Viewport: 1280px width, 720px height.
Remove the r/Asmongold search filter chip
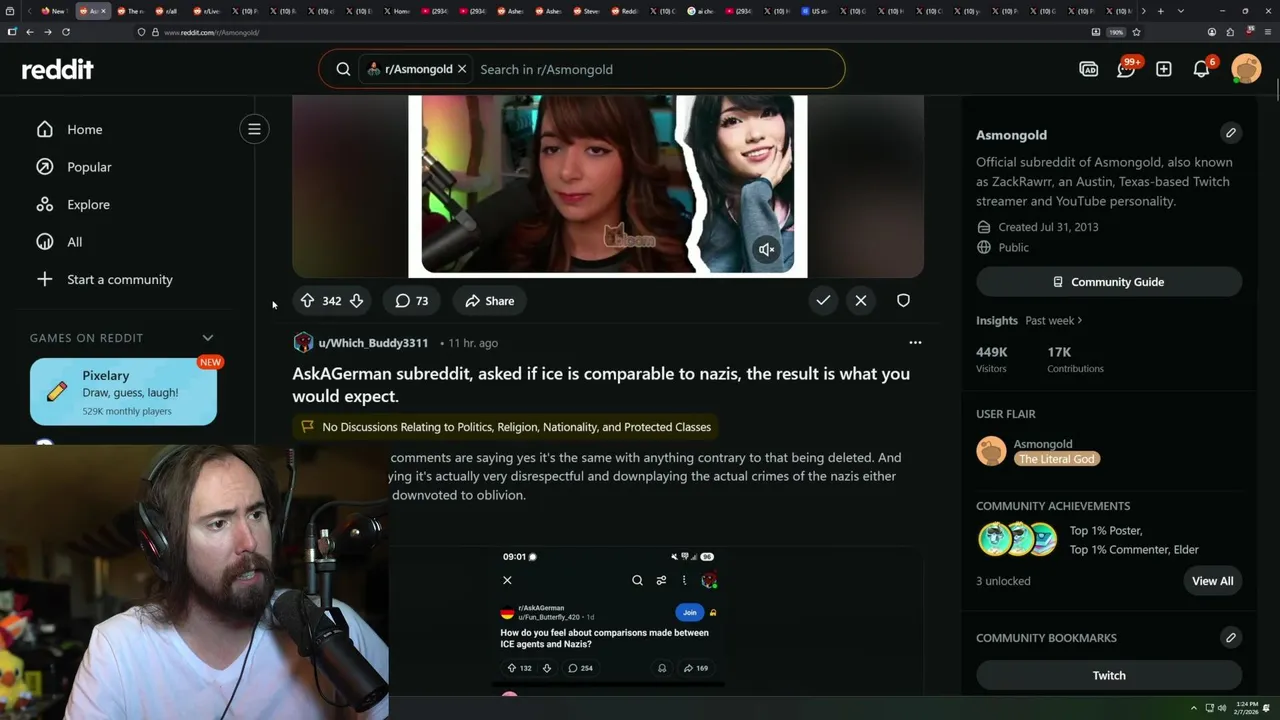coord(462,69)
